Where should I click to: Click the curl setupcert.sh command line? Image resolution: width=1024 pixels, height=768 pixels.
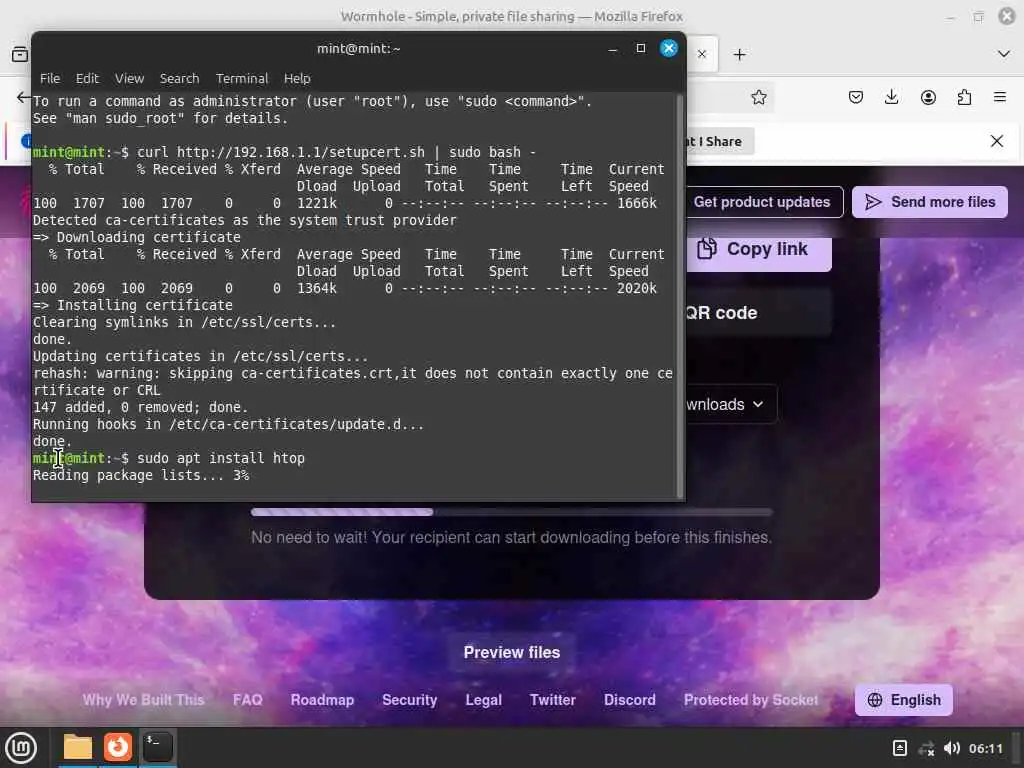tap(336, 152)
